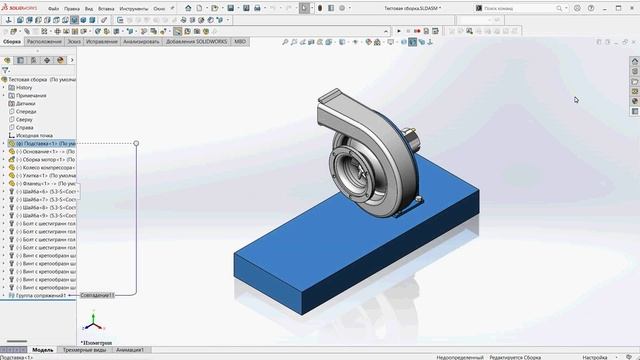Click the red Record macro icon
Image resolution: width=640 pixels, height=360 pixels.
click(x=417, y=31)
